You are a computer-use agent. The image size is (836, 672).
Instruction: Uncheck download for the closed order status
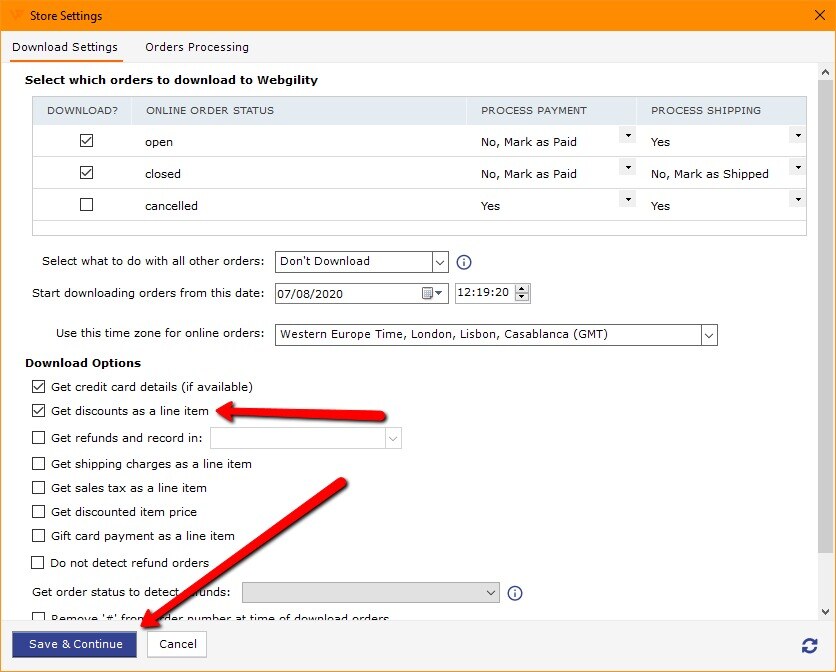point(86,172)
